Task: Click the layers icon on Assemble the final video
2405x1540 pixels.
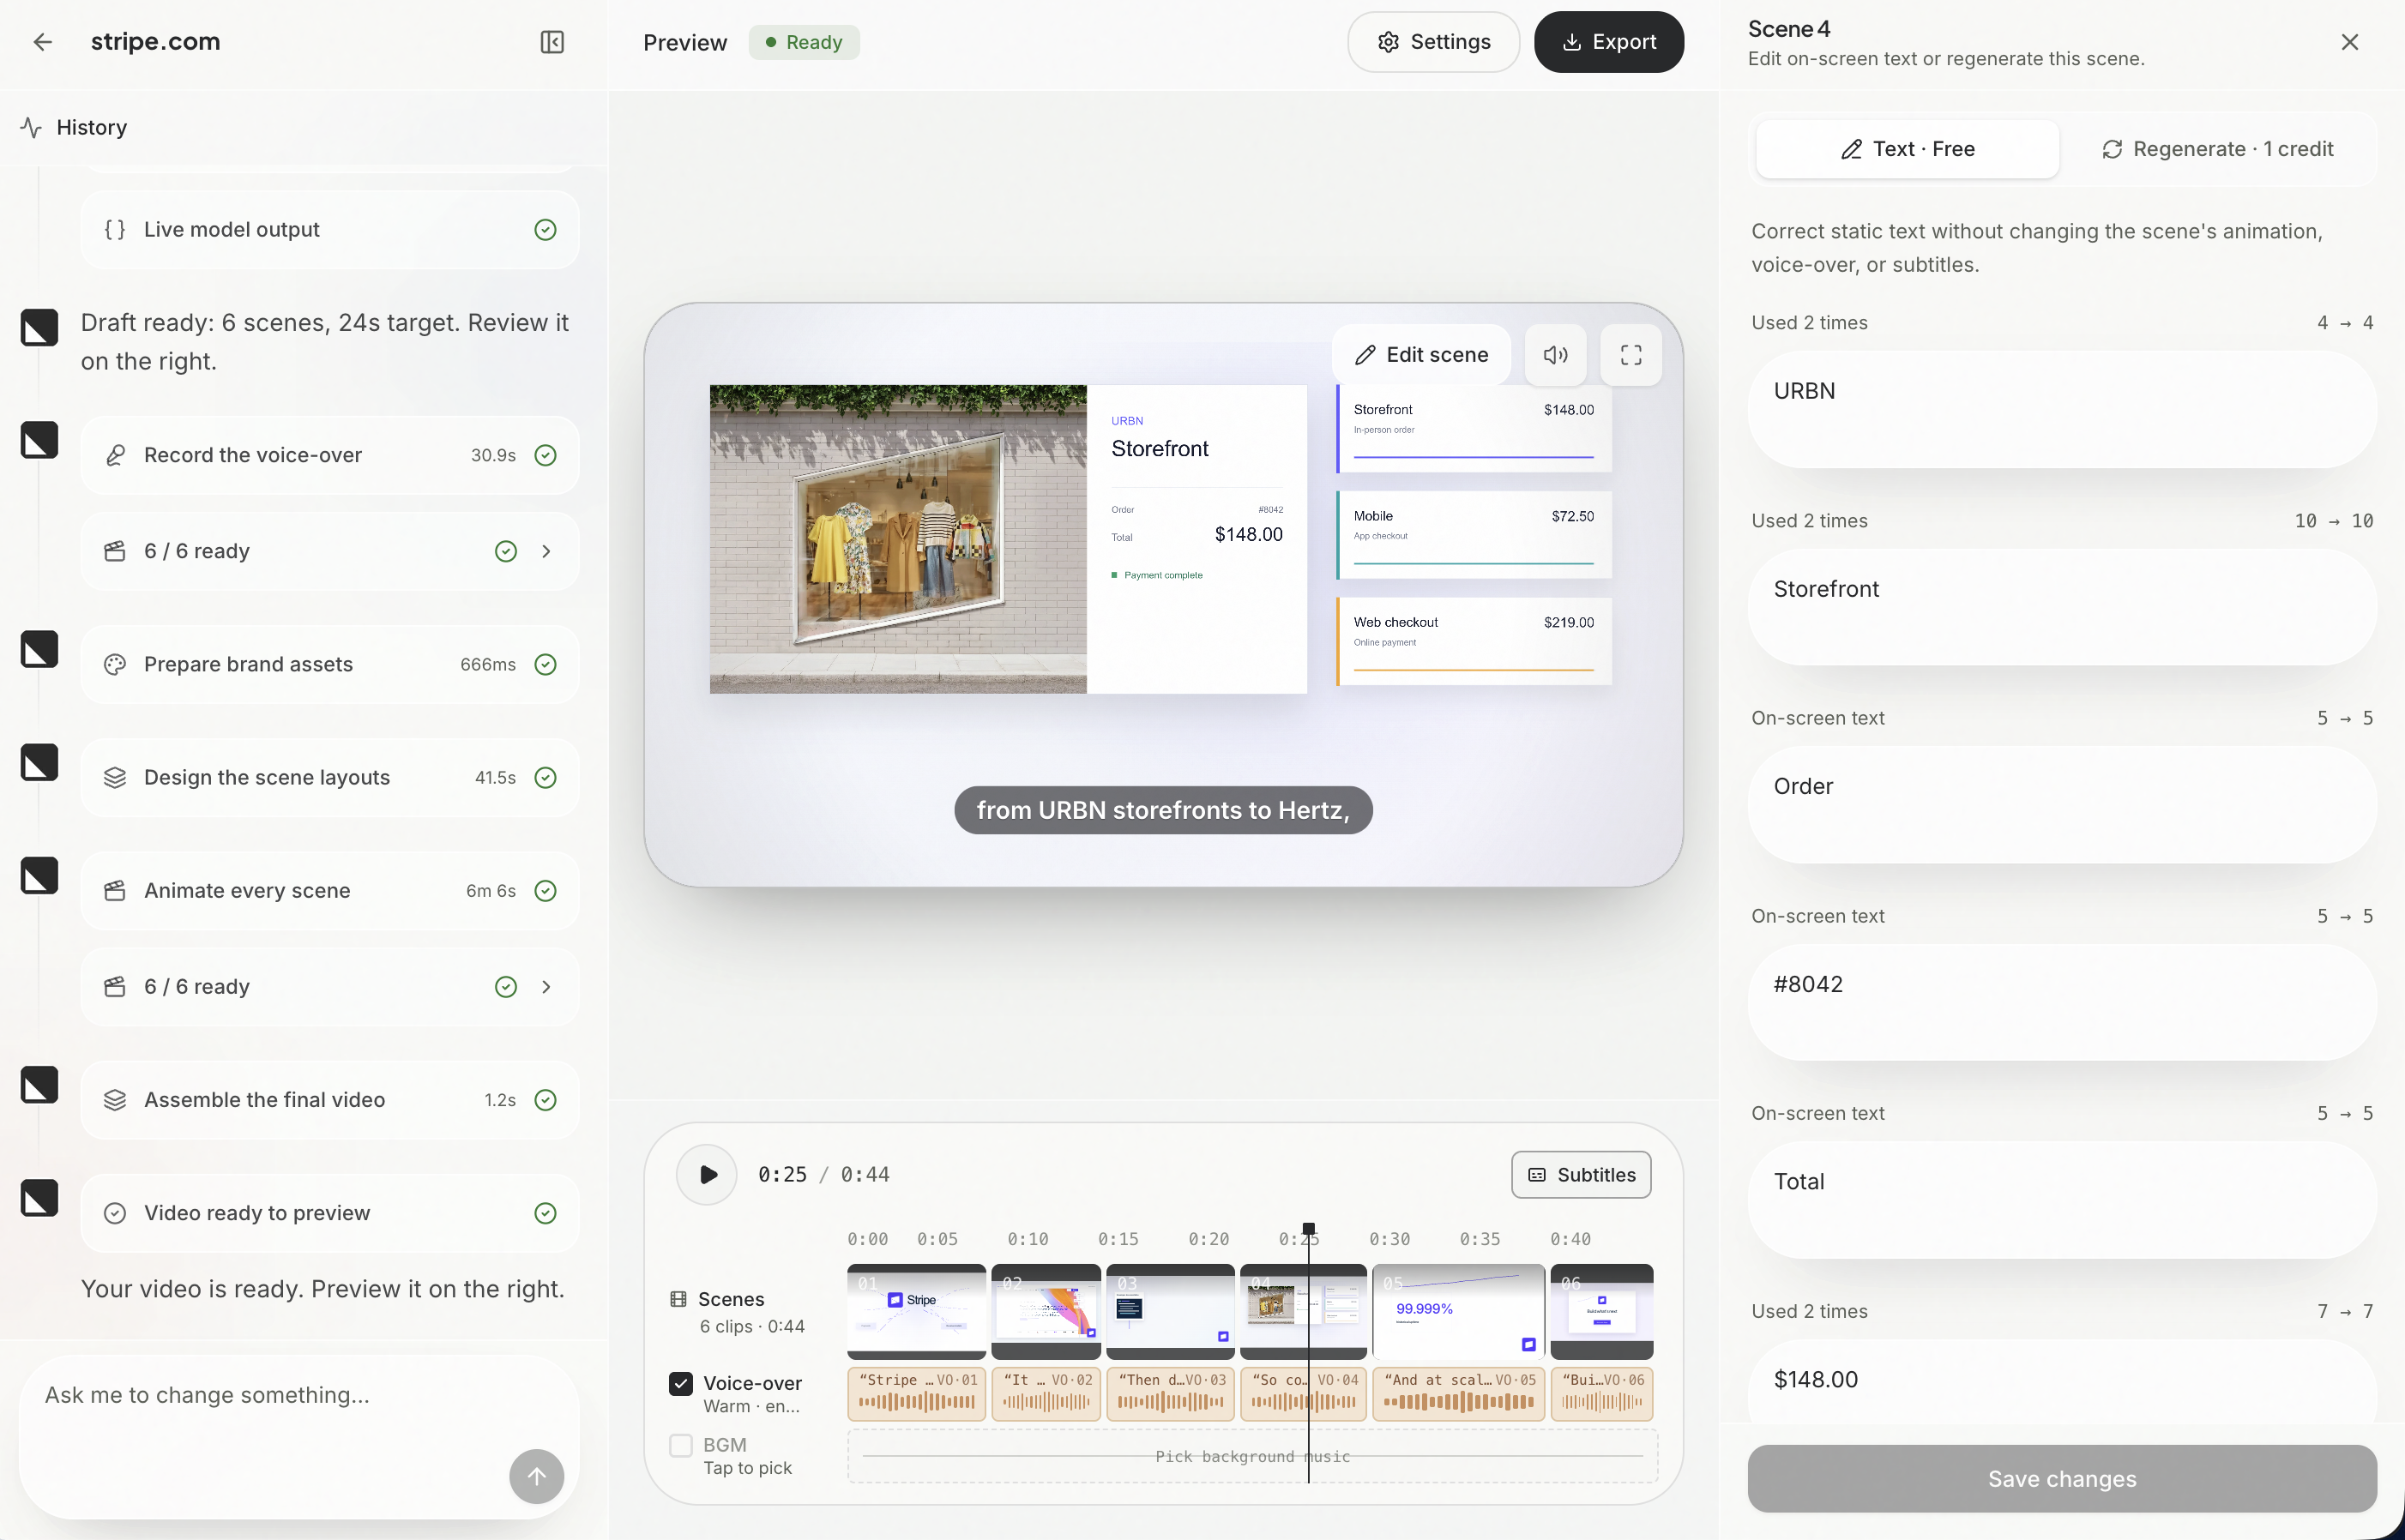Action: tap(115, 1100)
